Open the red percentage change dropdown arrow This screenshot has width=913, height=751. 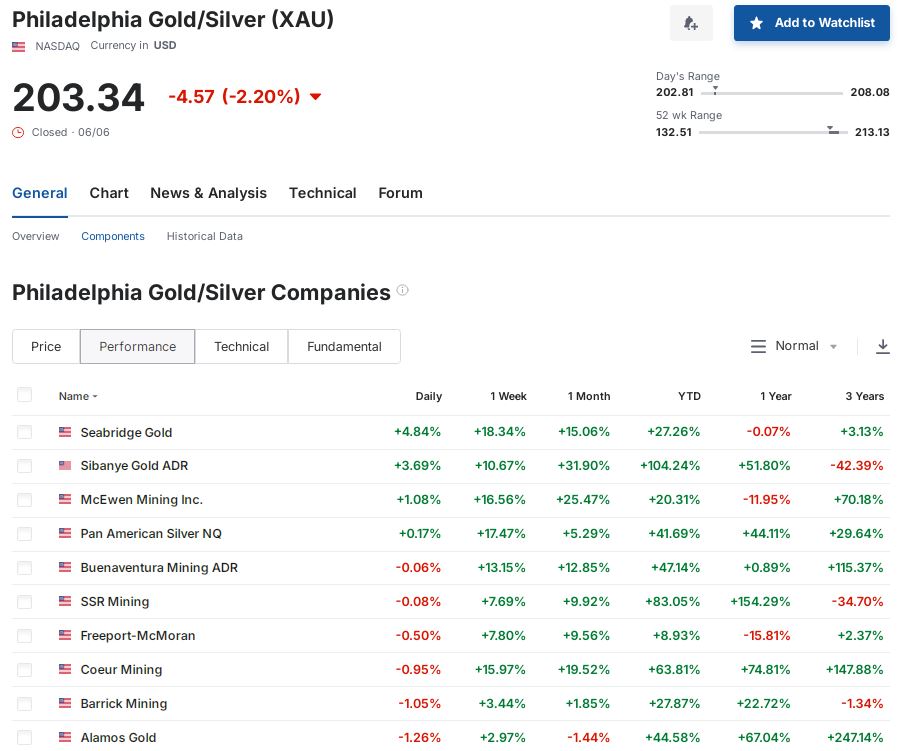(x=315, y=97)
